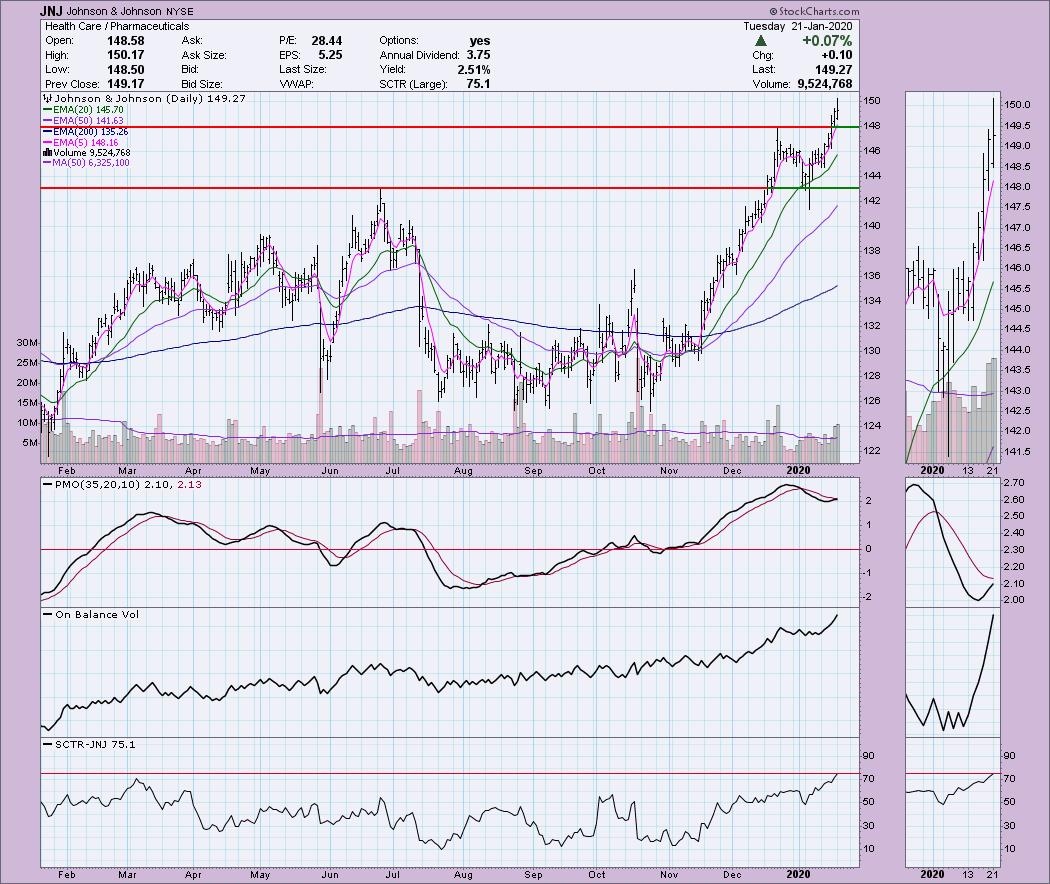The height and width of the screenshot is (884, 1050).
Task: Click the Annual Dividend value 3.75
Action: pos(478,55)
